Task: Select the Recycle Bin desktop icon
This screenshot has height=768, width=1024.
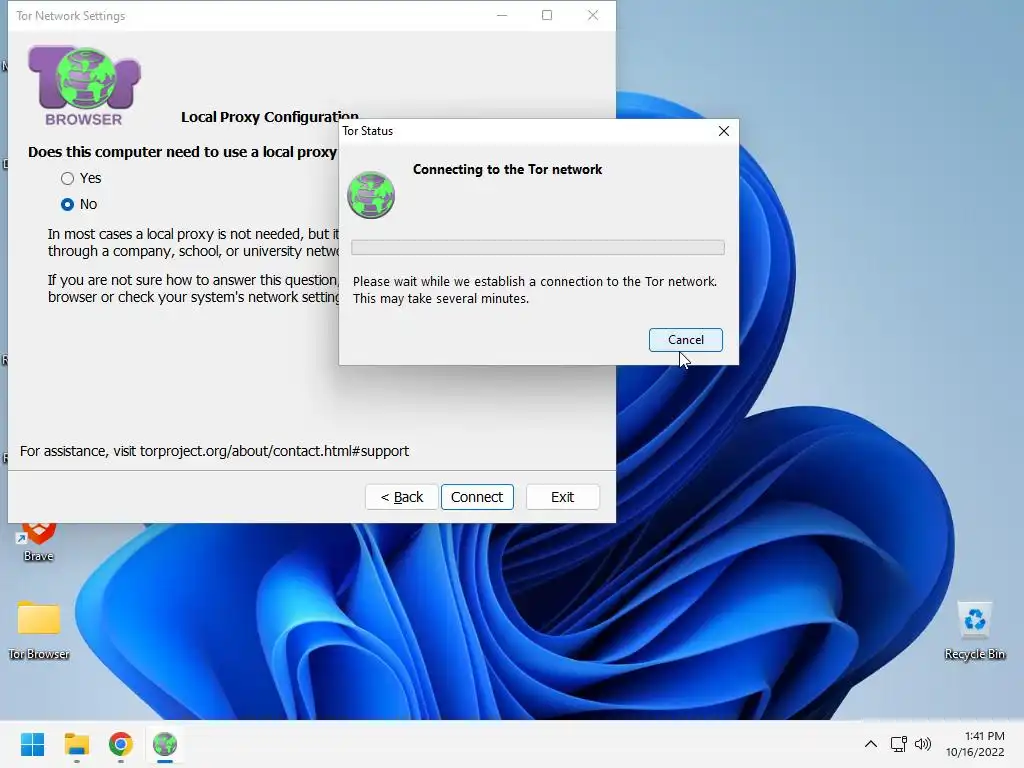Action: click(974, 630)
